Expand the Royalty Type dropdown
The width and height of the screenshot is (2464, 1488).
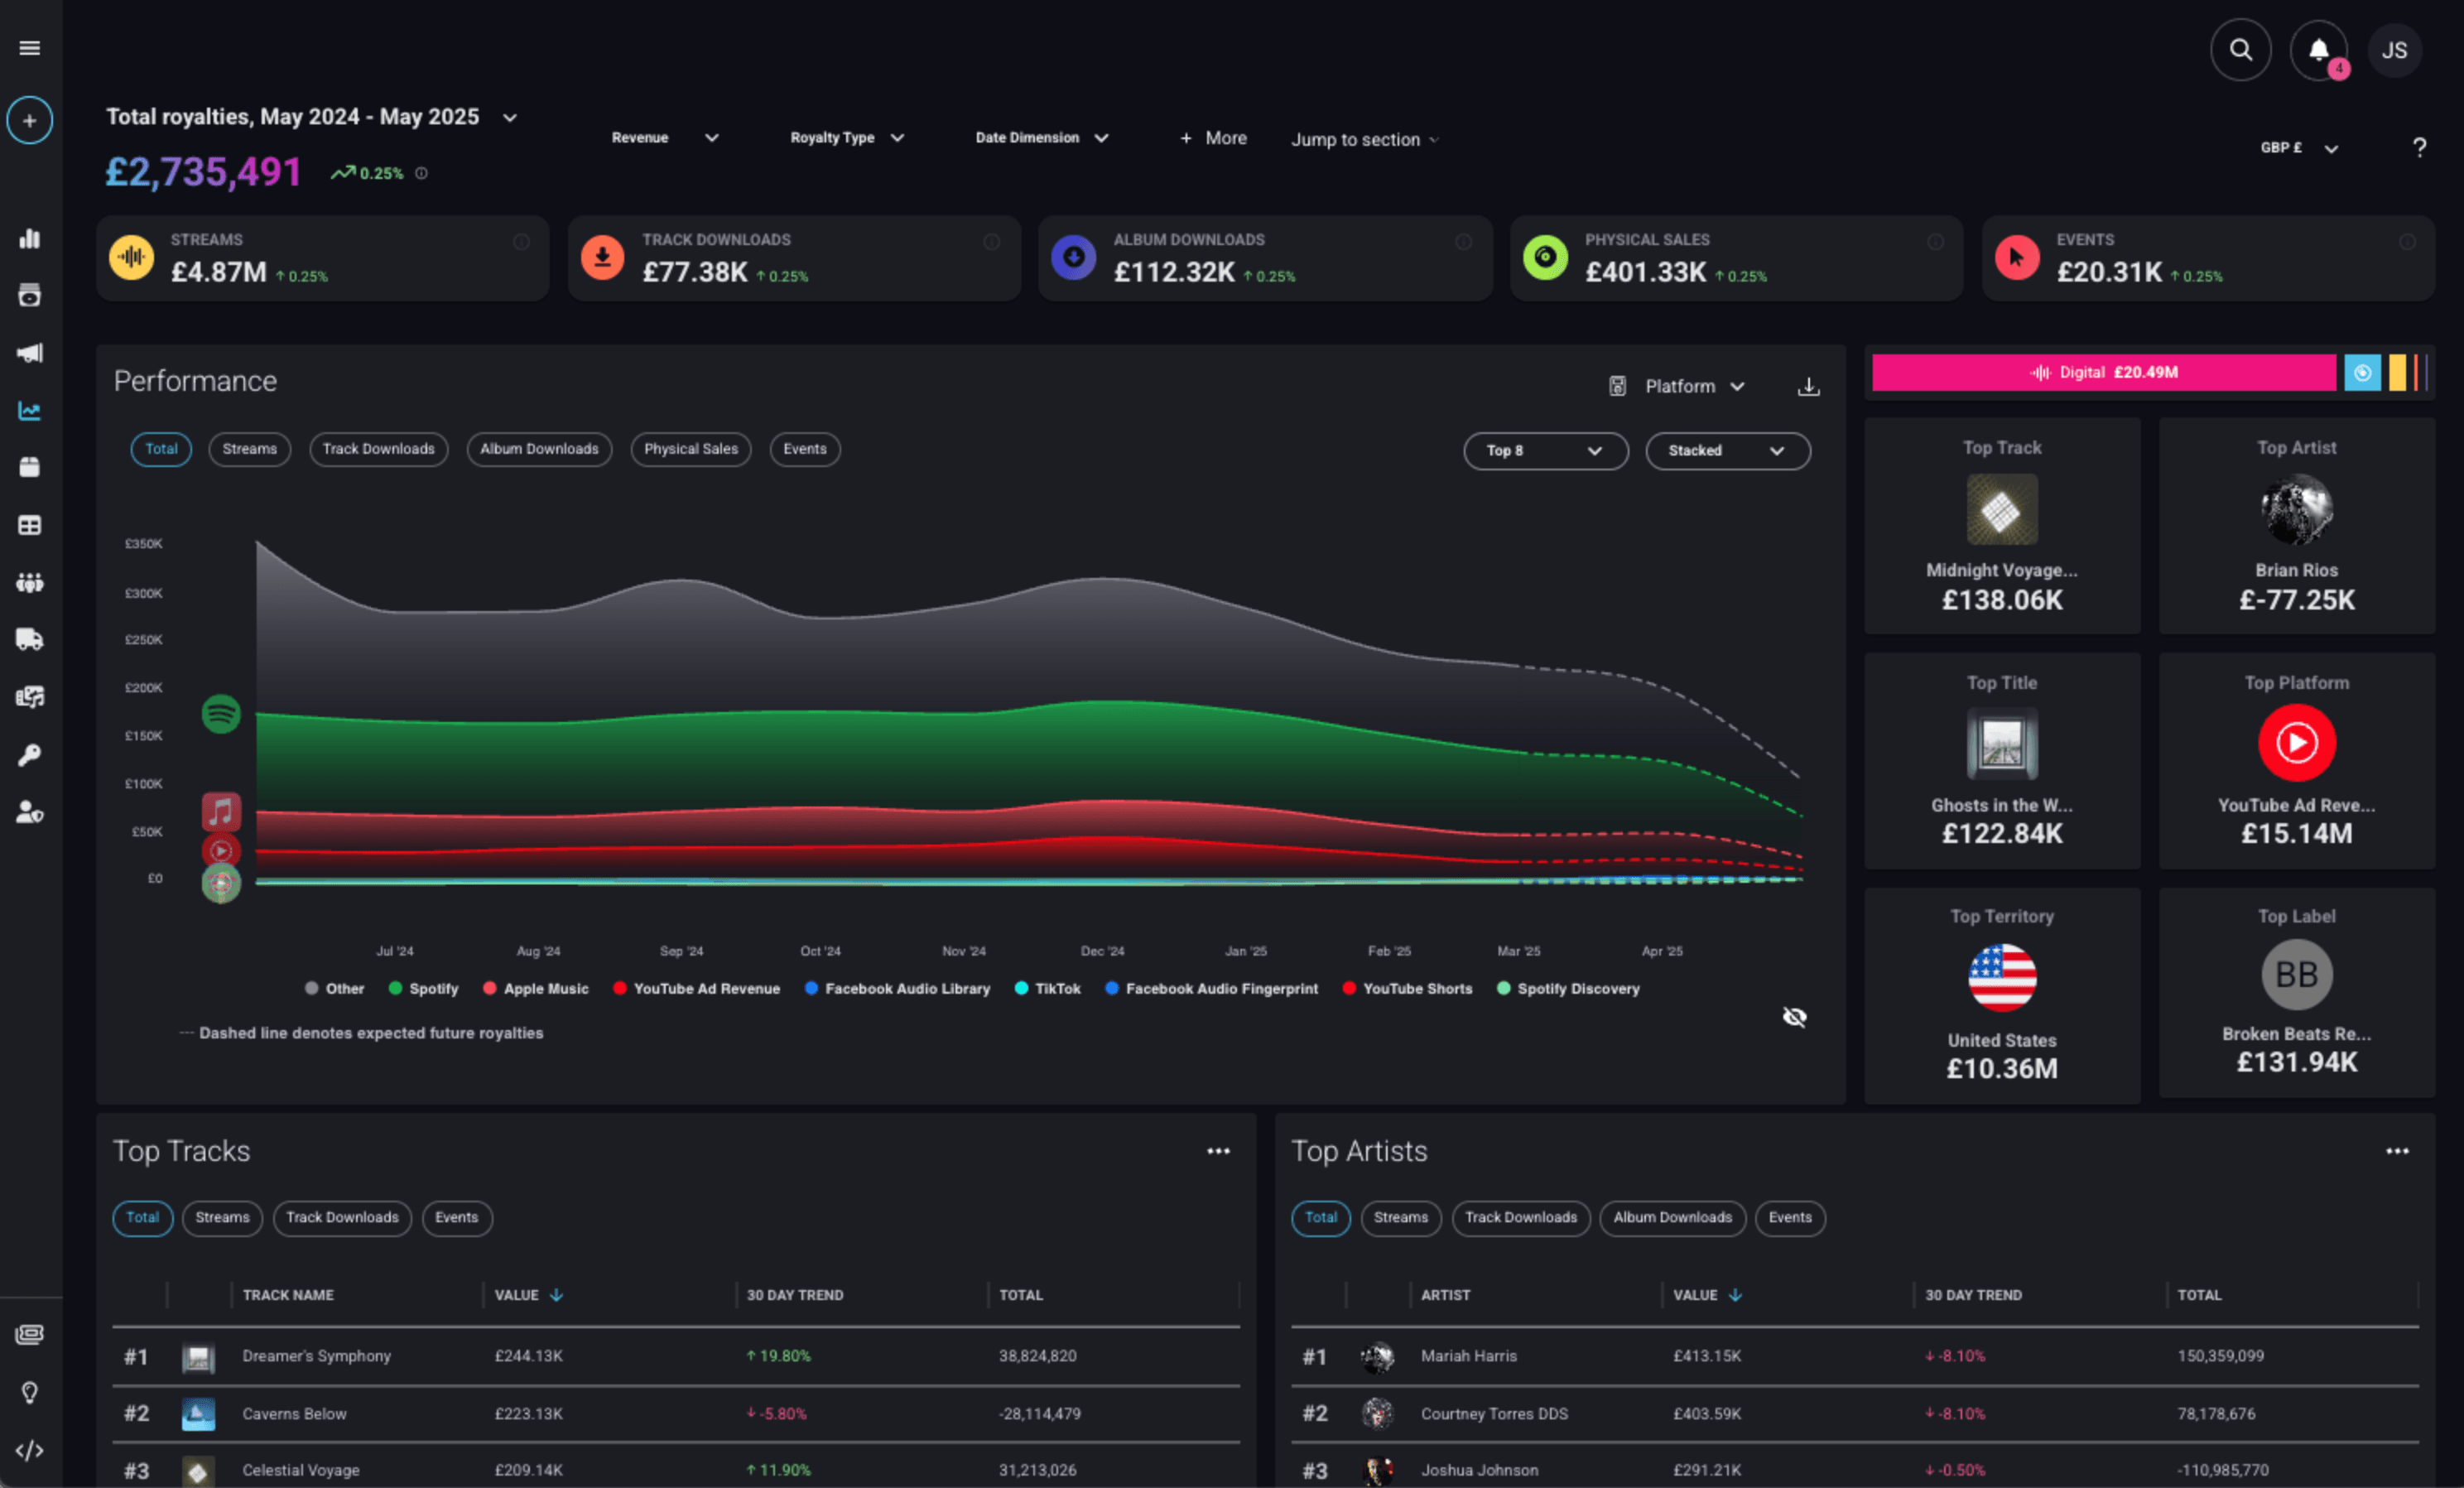click(x=847, y=138)
